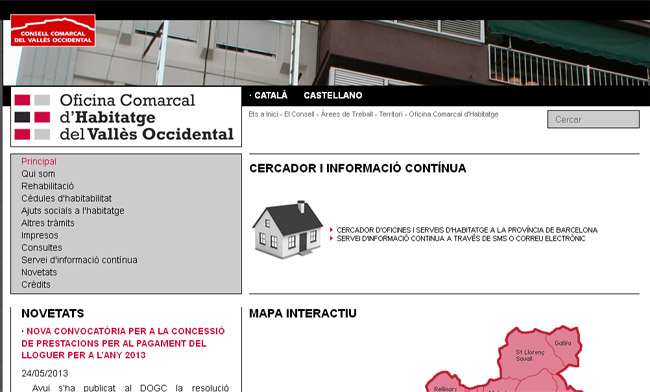Select Principal in the side menu

39,162
